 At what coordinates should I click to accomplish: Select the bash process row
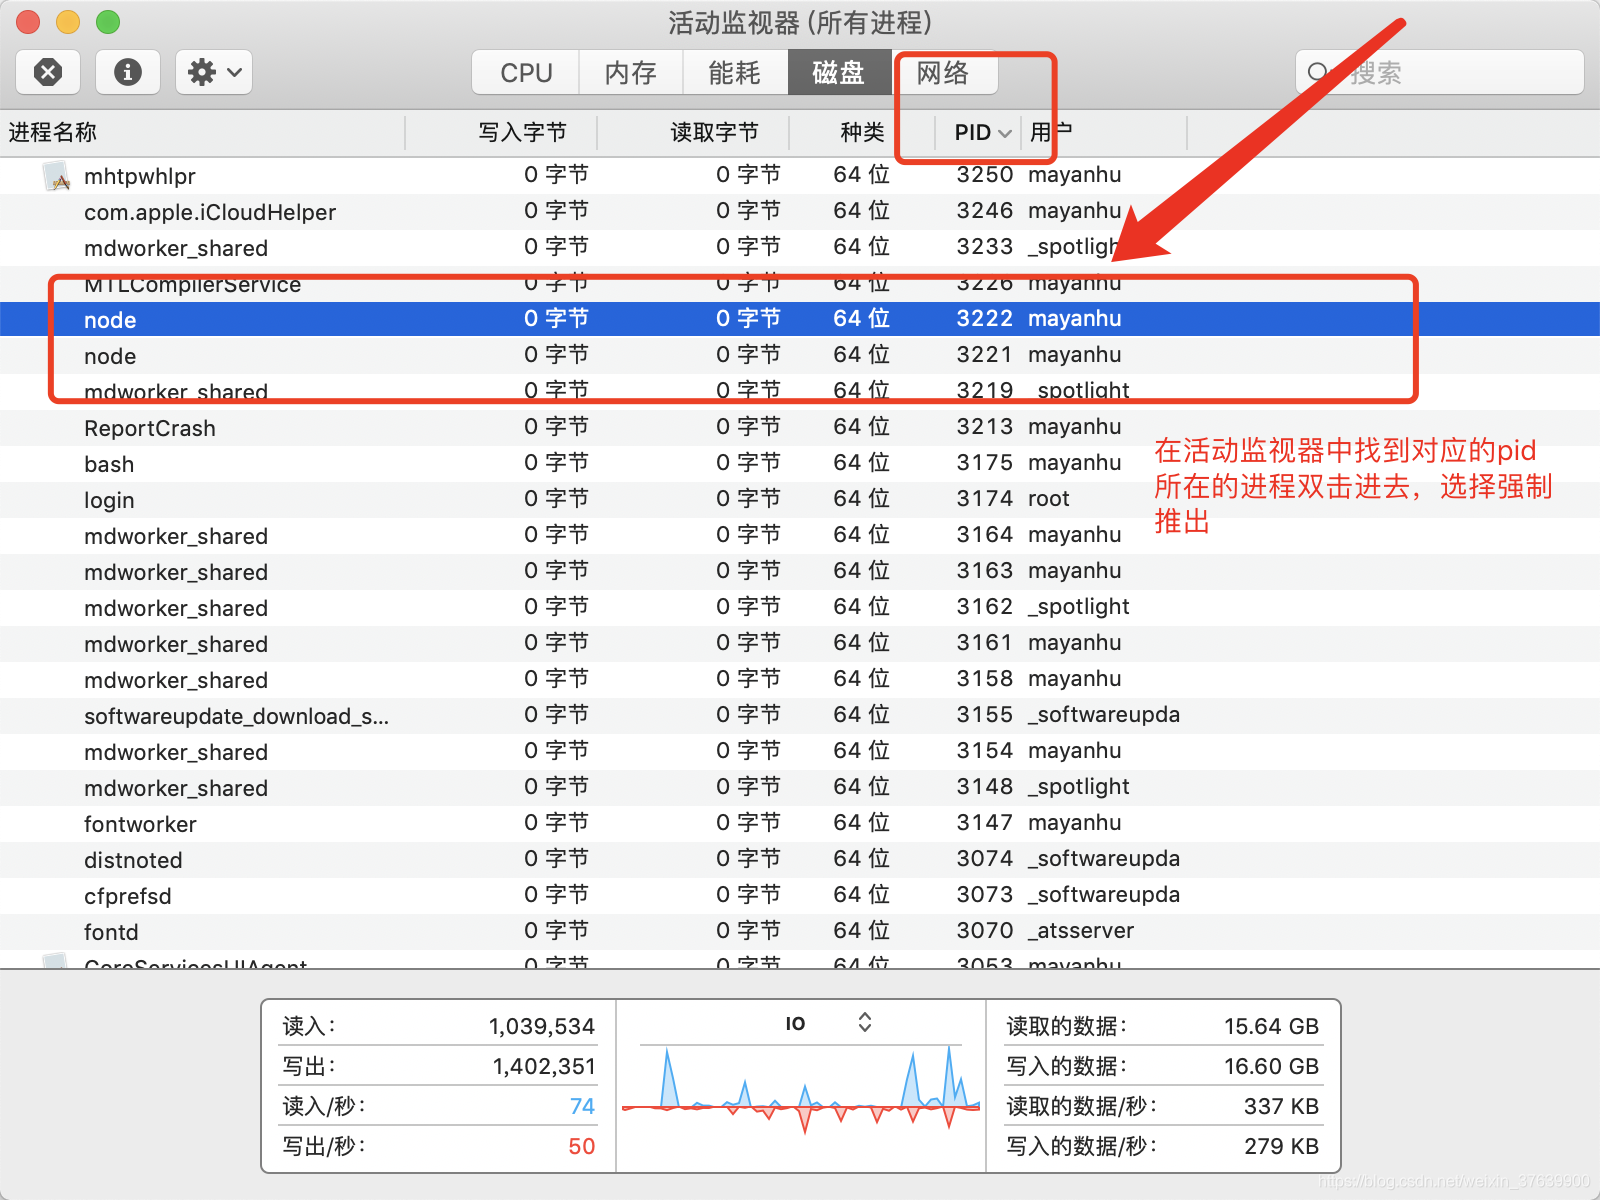(x=800, y=463)
